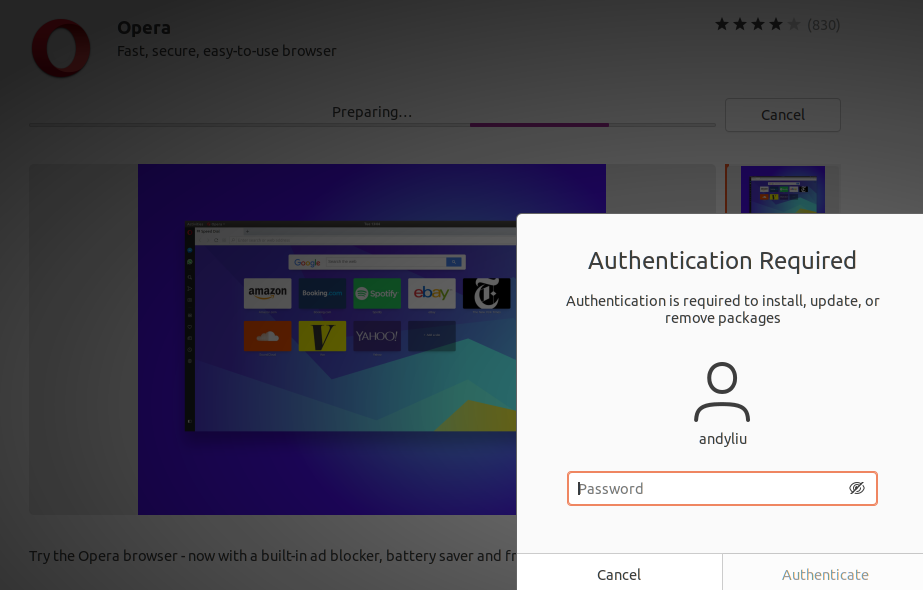Click the andyliu user avatar icon

722,392
